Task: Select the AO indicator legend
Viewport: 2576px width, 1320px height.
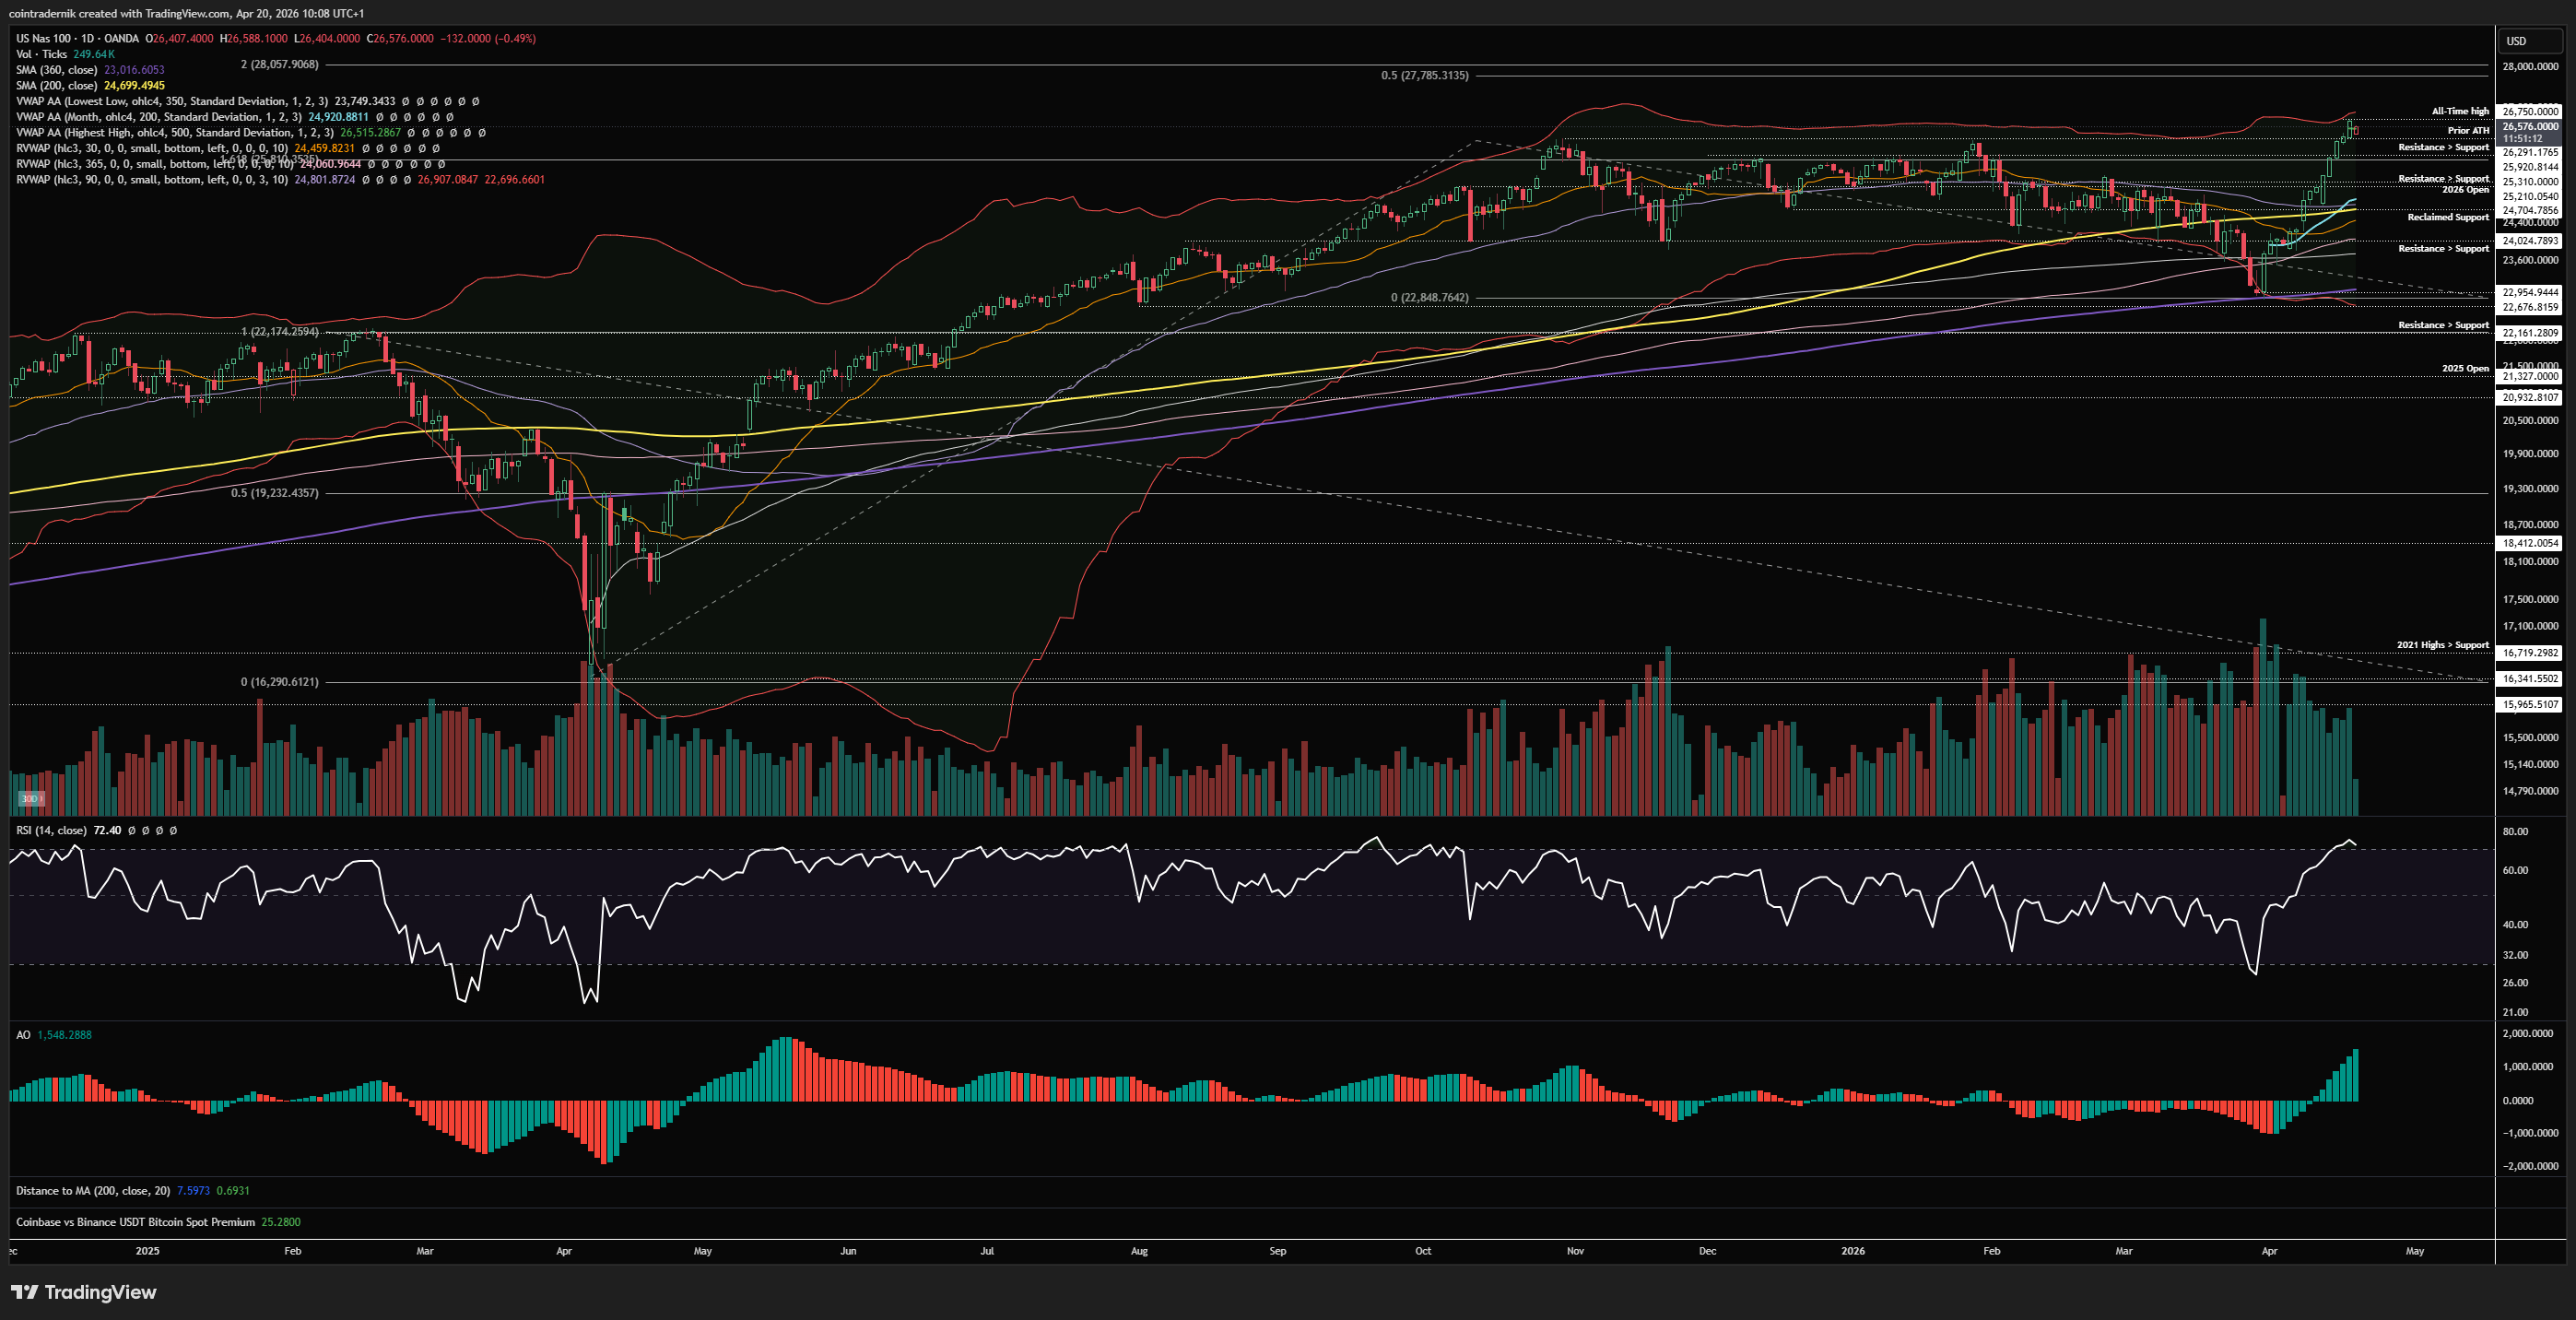Action: (x=23, y=1035)
